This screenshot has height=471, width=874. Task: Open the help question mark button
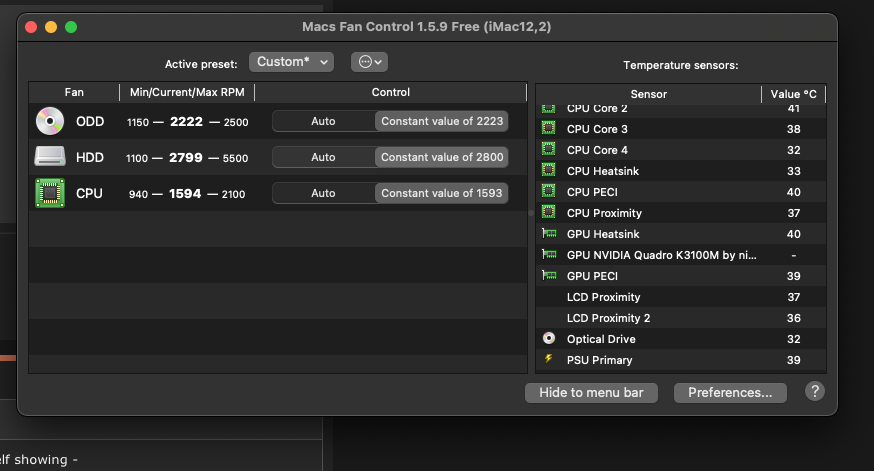tap(814, 391)
